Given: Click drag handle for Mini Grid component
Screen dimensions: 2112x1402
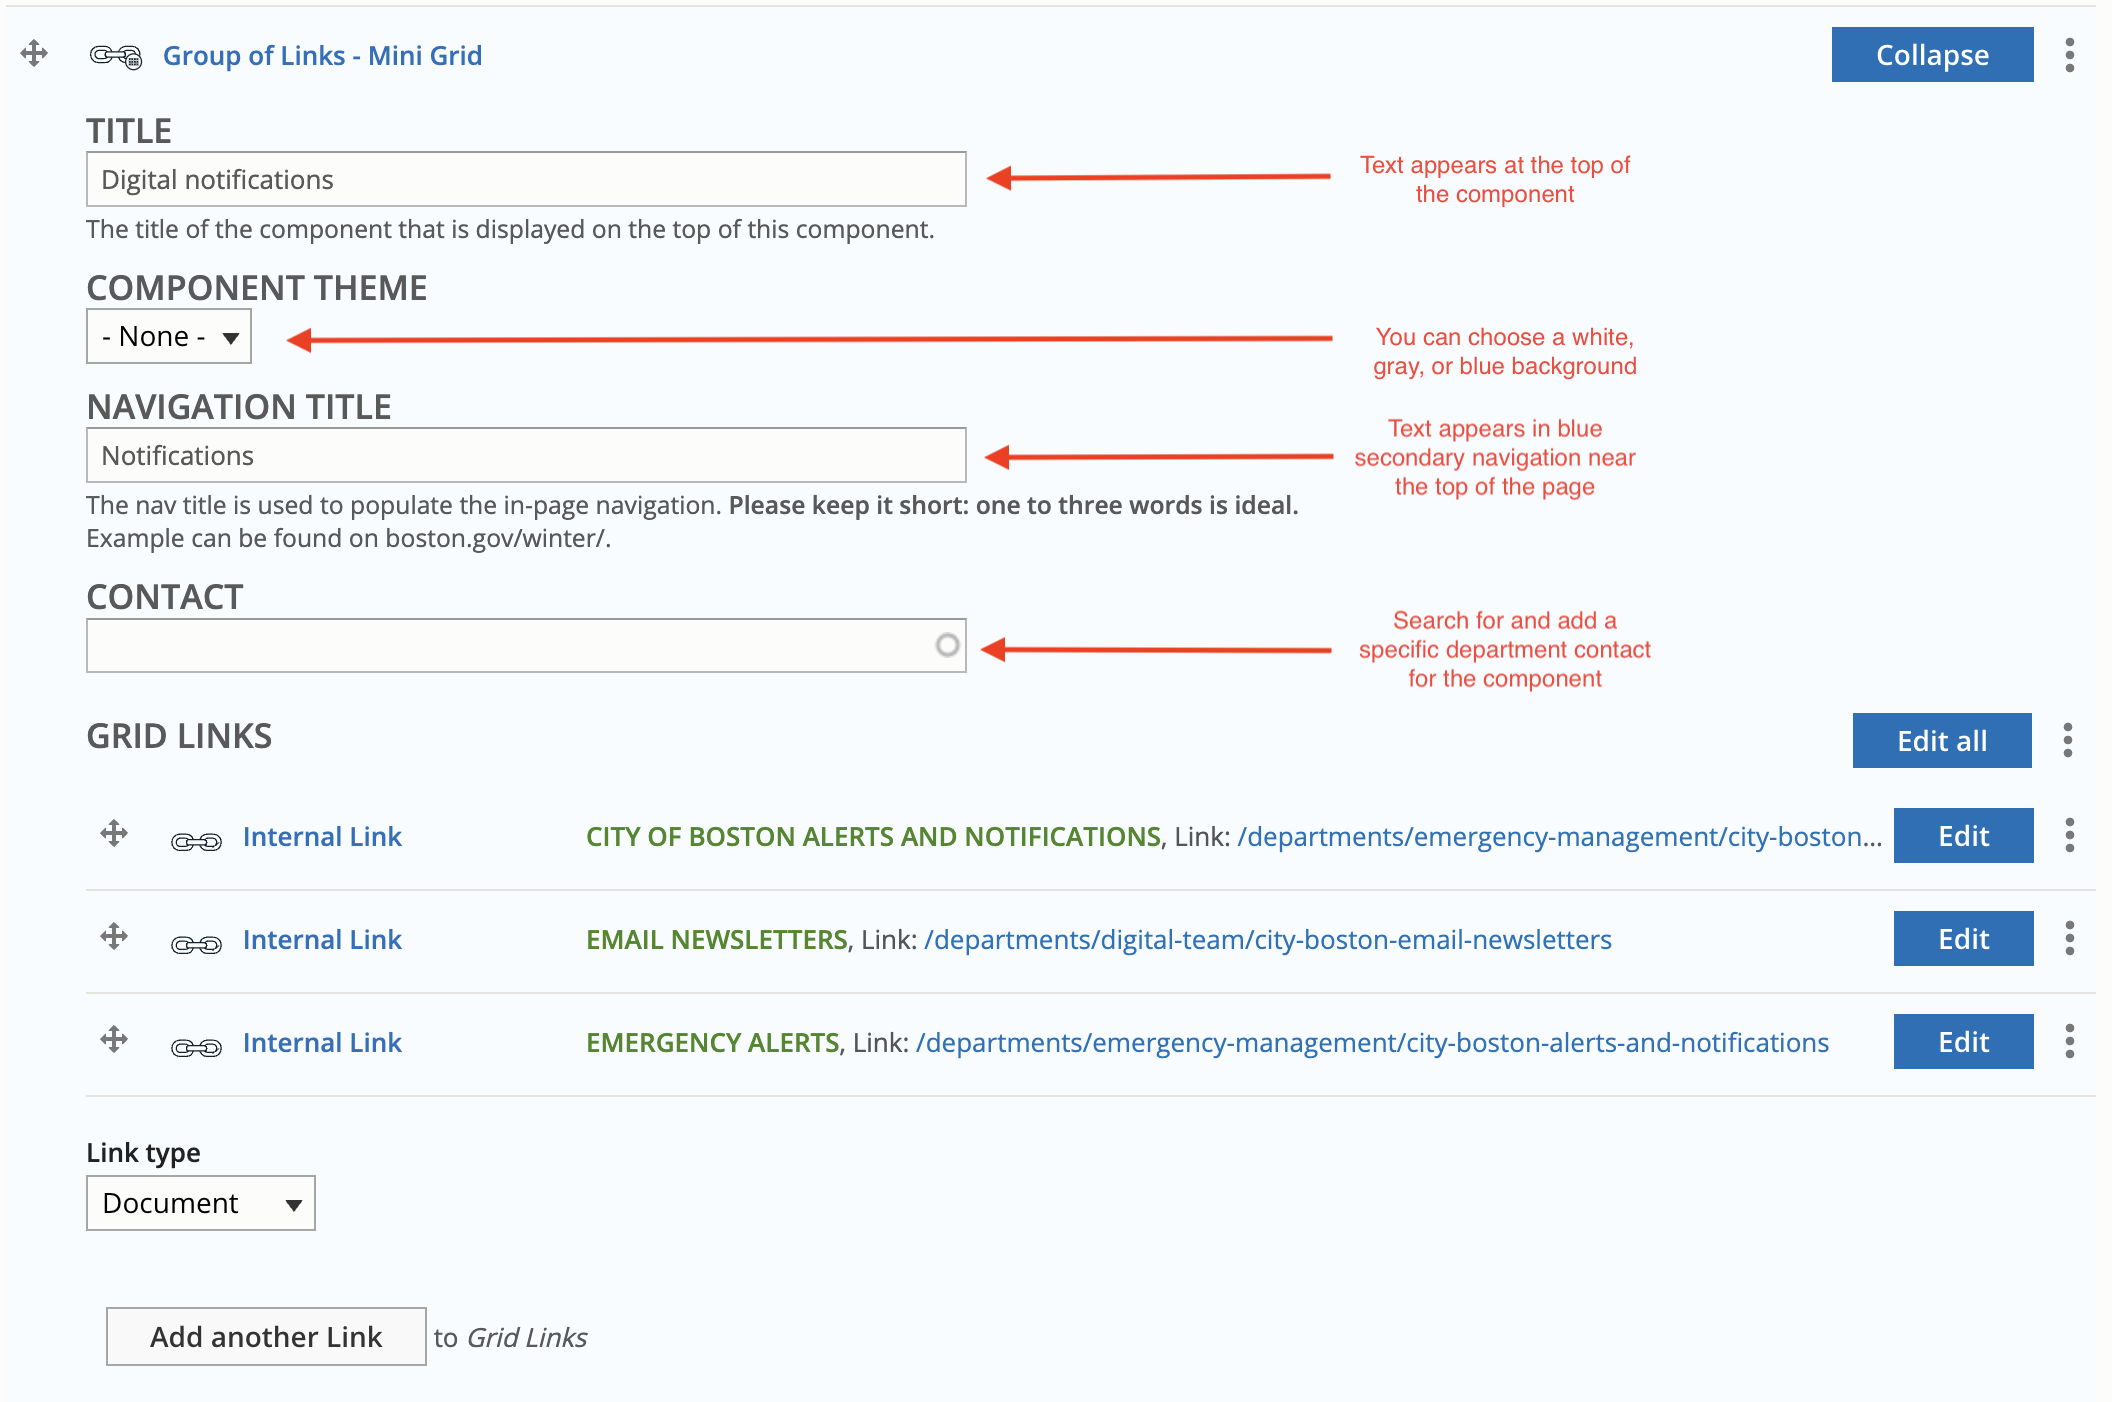Looking at the screenshot, I should 34,53.
